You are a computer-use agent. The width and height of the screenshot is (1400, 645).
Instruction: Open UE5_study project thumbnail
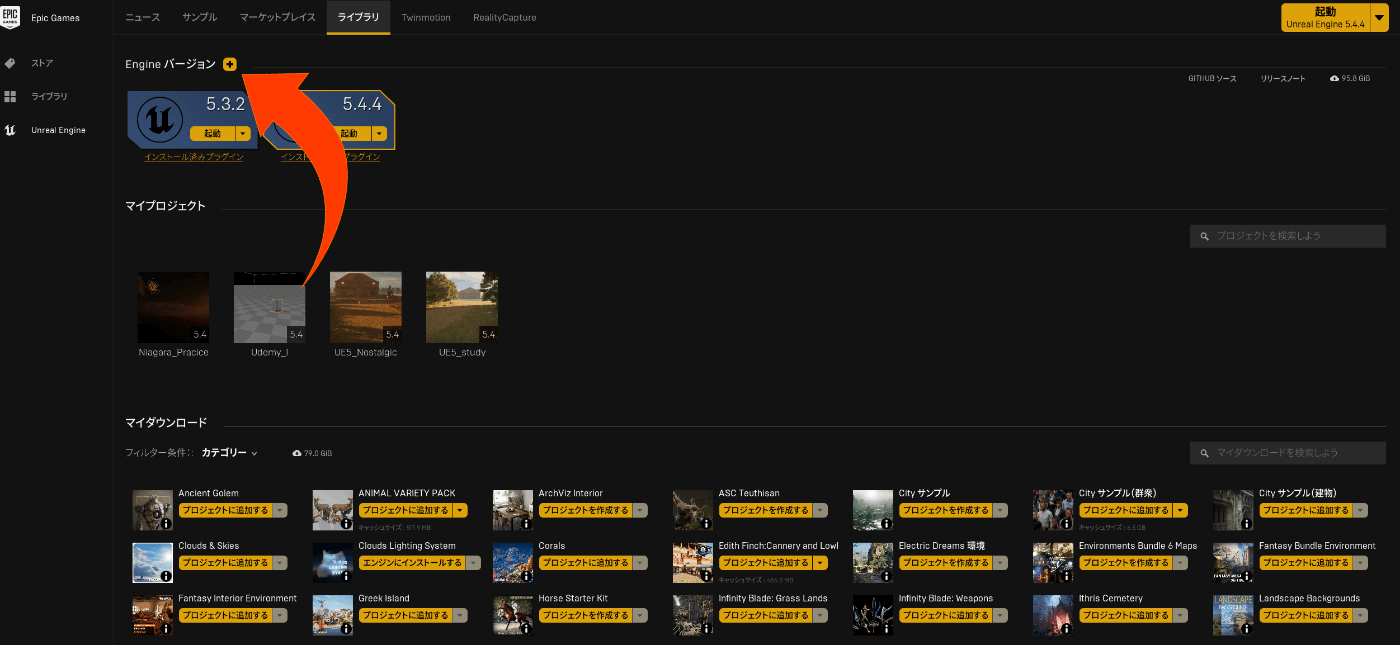(x=462, y=307)
